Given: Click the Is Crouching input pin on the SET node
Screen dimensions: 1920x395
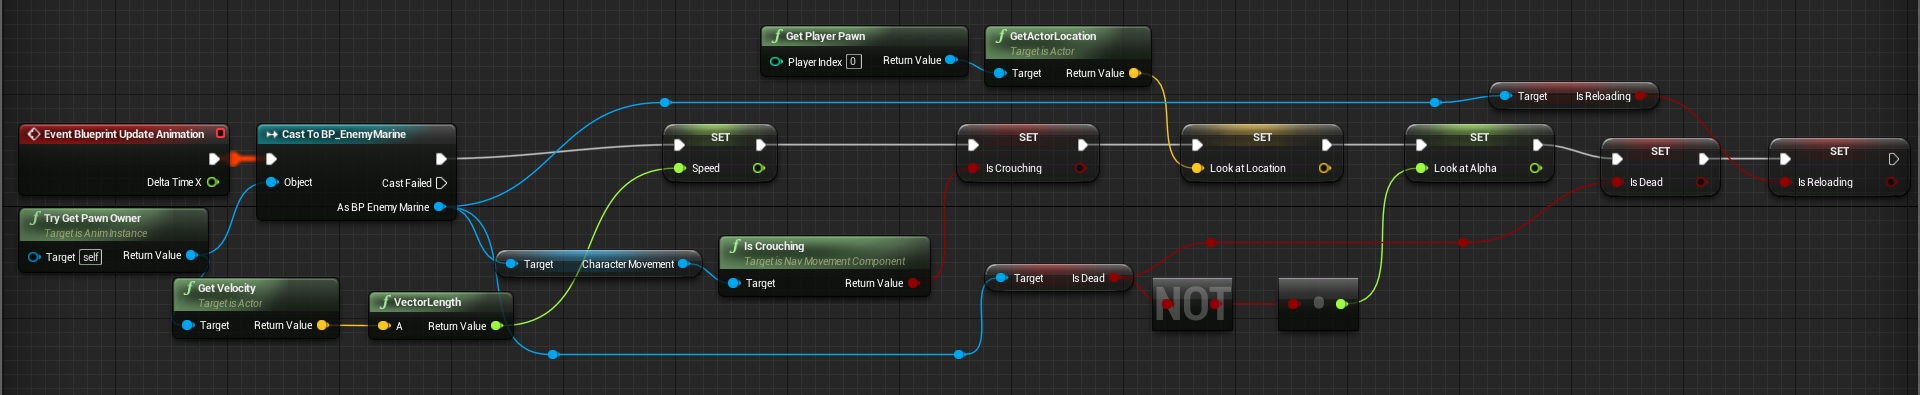Looking at the screenshot, I should [973, 168].
